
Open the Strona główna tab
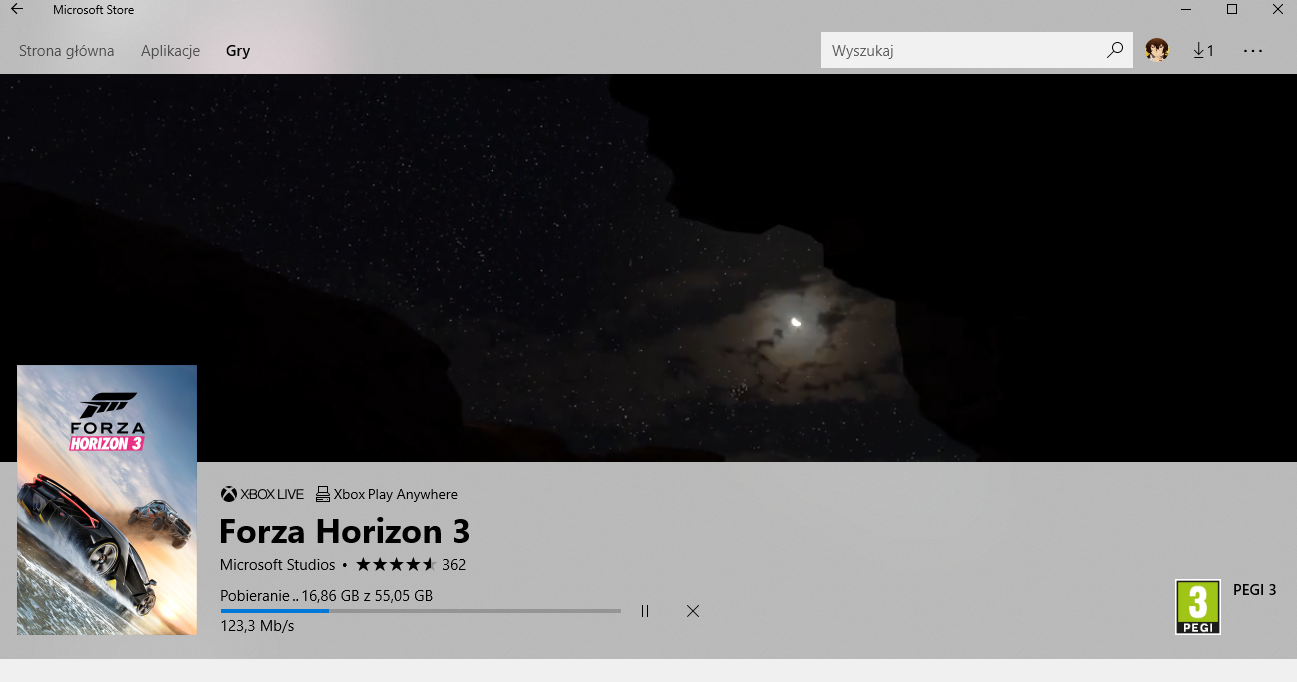pos(67,50)
